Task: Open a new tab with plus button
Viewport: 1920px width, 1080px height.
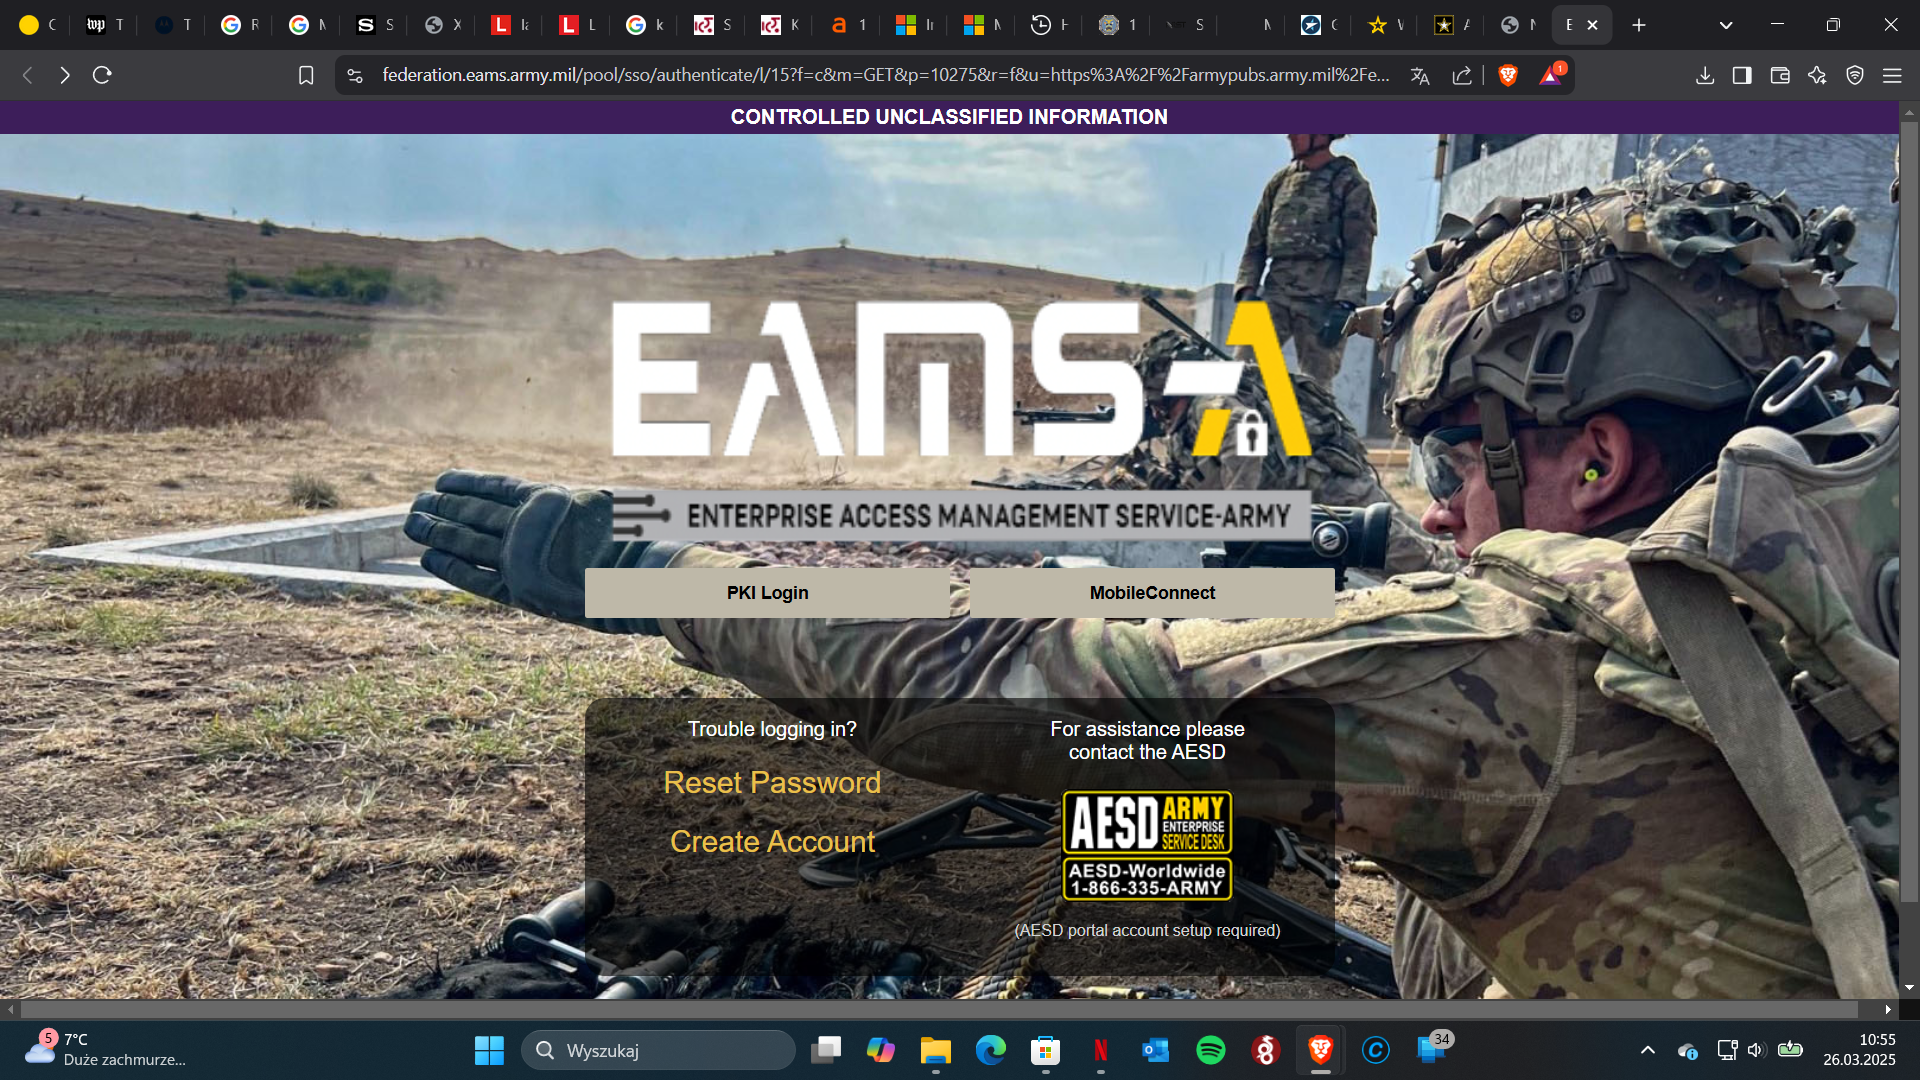Action: 1639,25
